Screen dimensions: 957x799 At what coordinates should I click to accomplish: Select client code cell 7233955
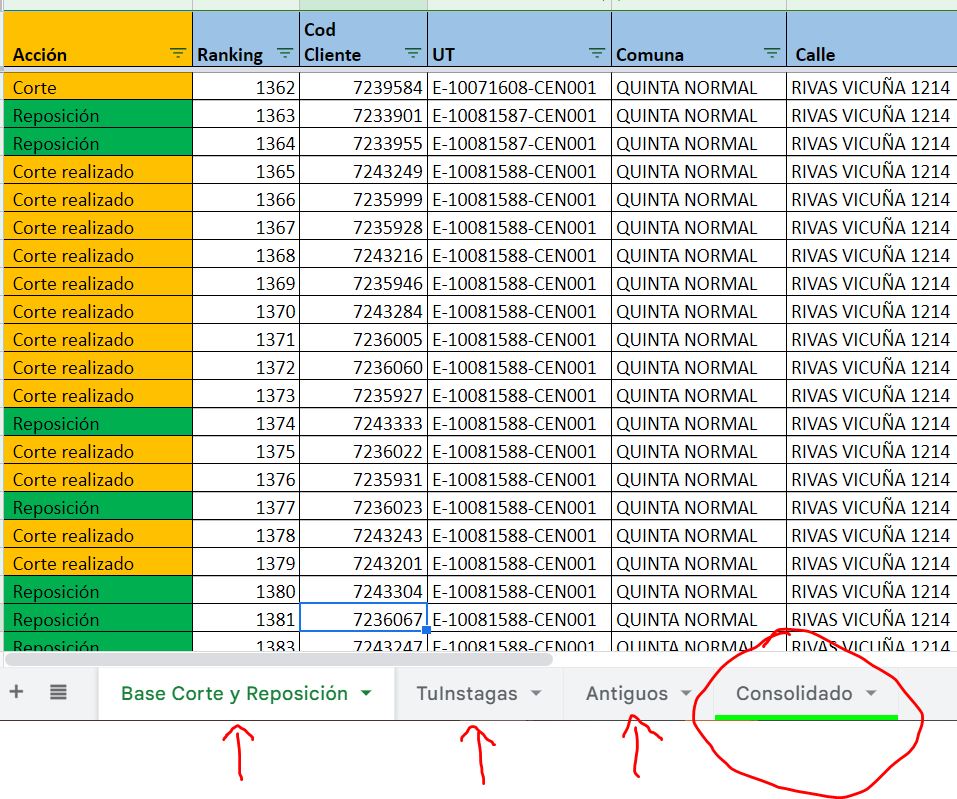pyautogui.click(x=363, y=143)
